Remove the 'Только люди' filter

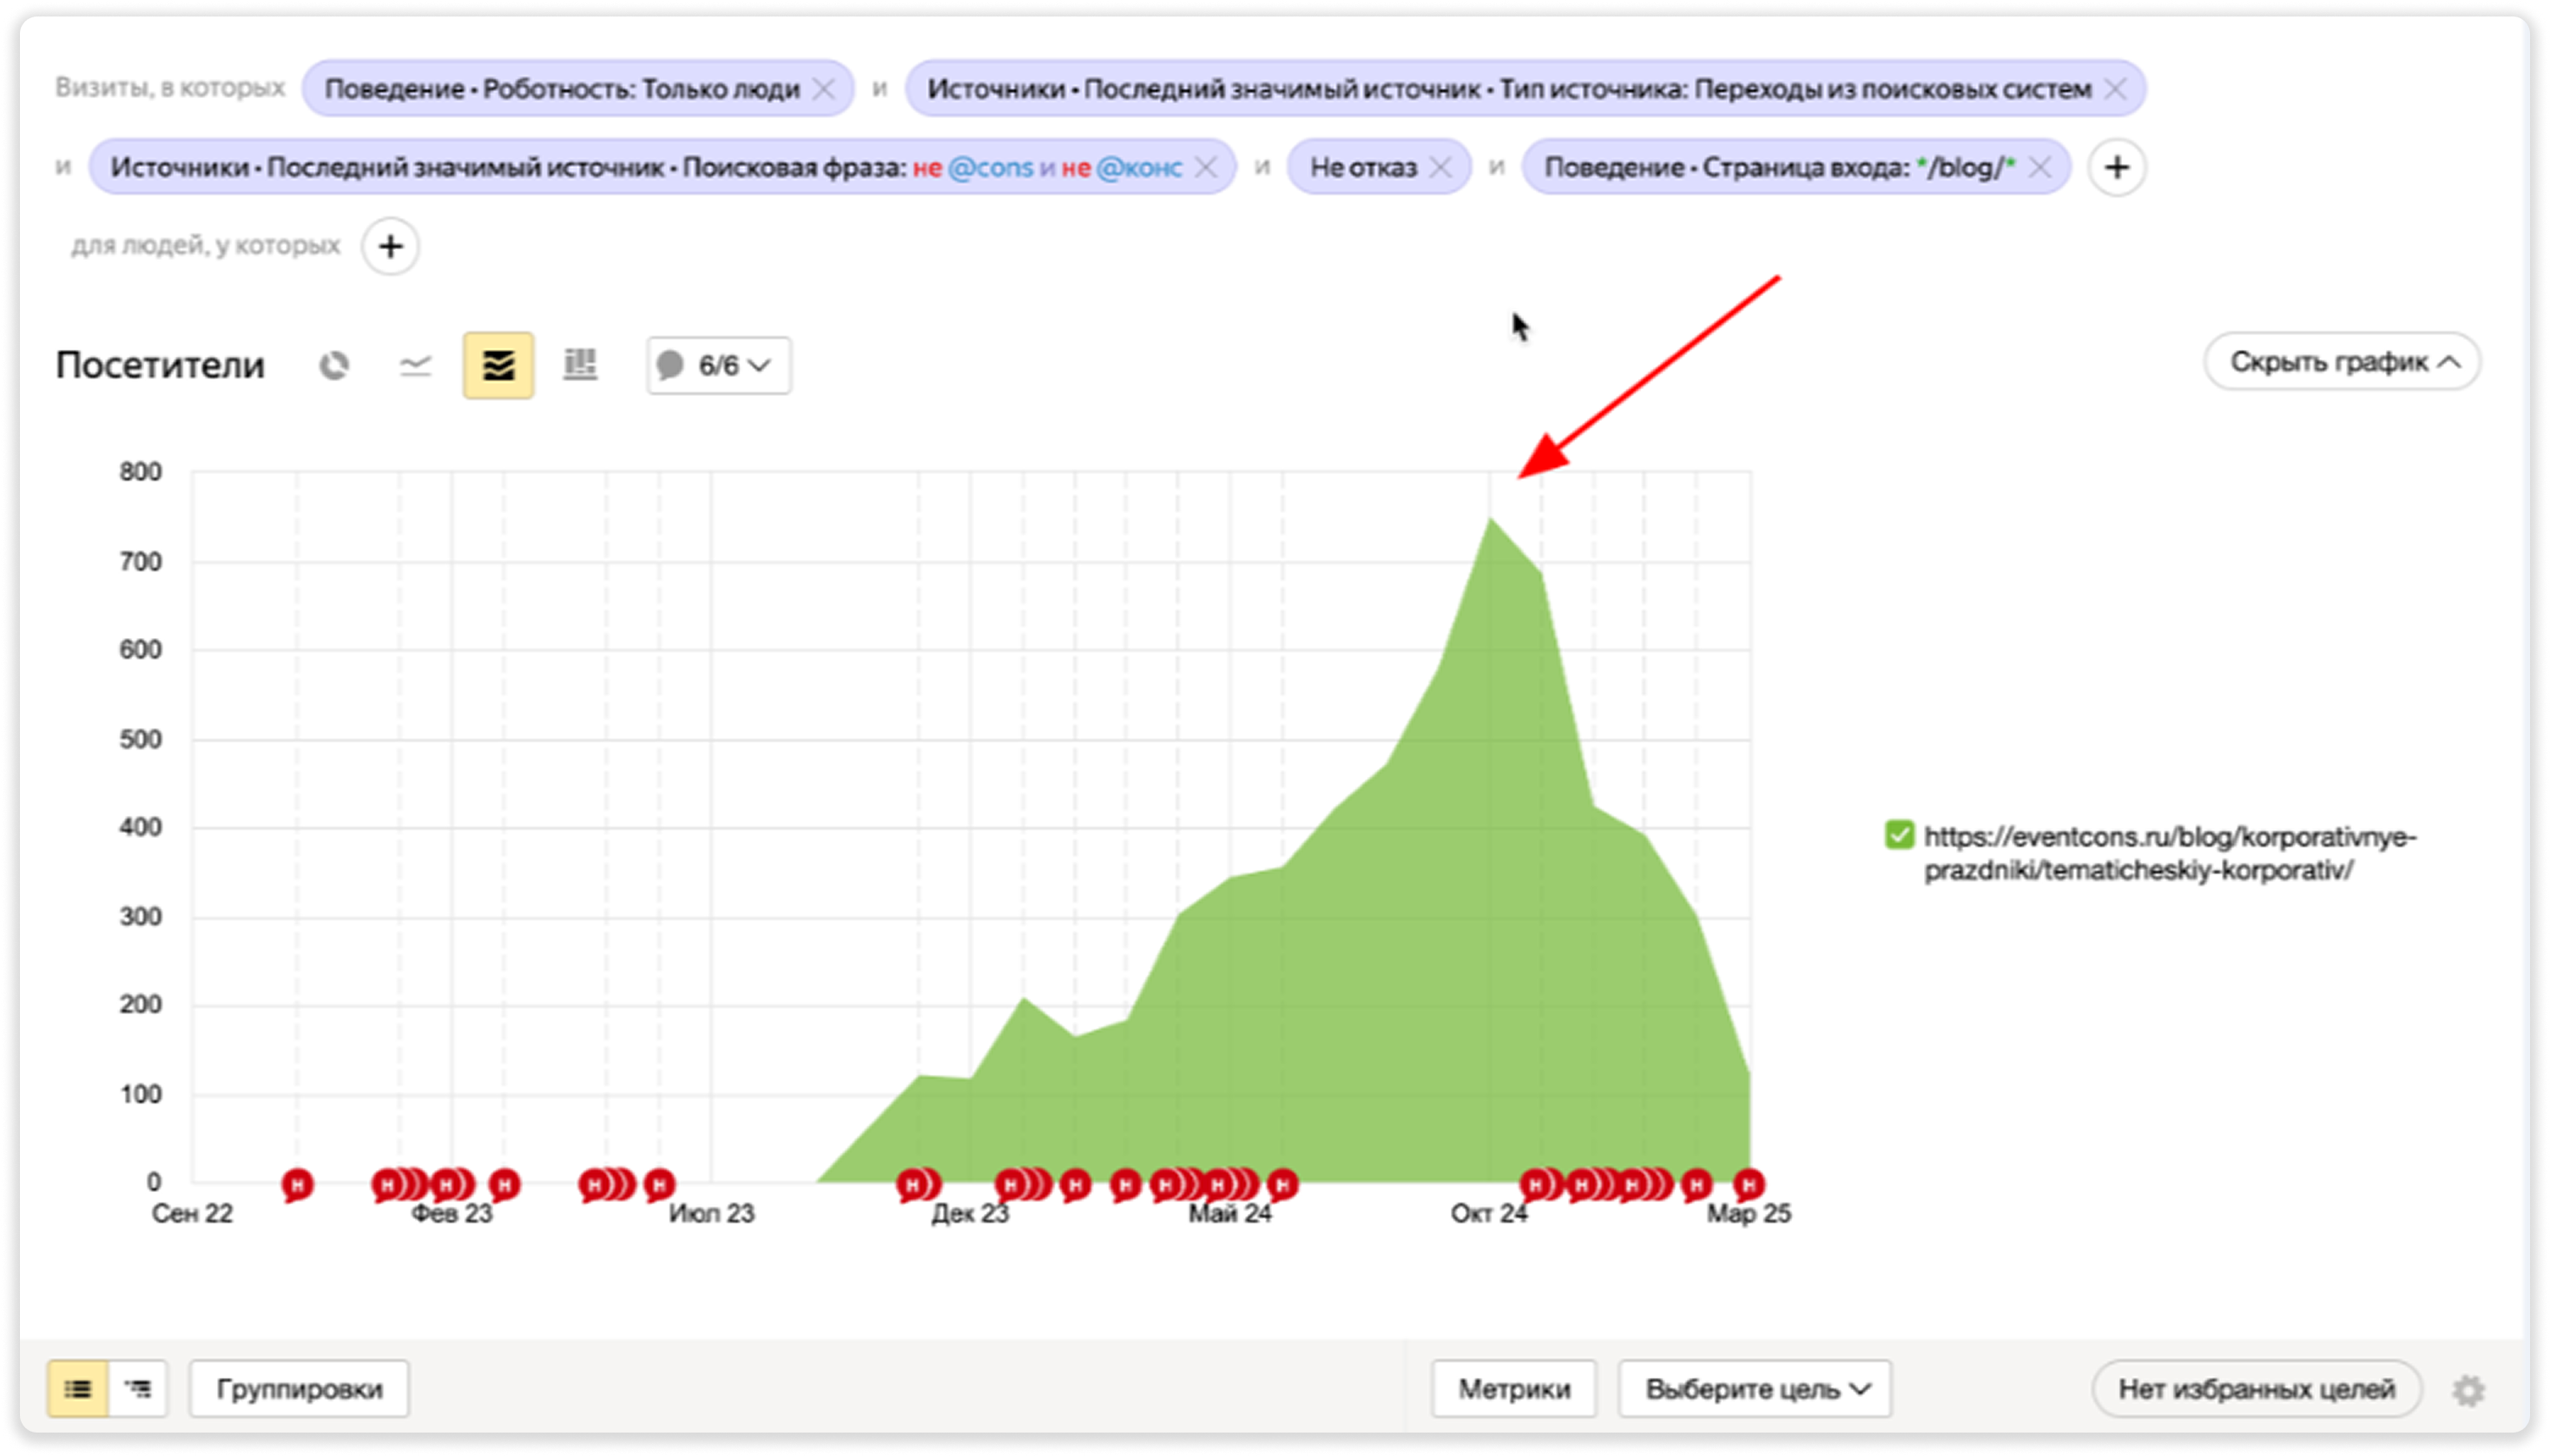[x=824, y=90]
